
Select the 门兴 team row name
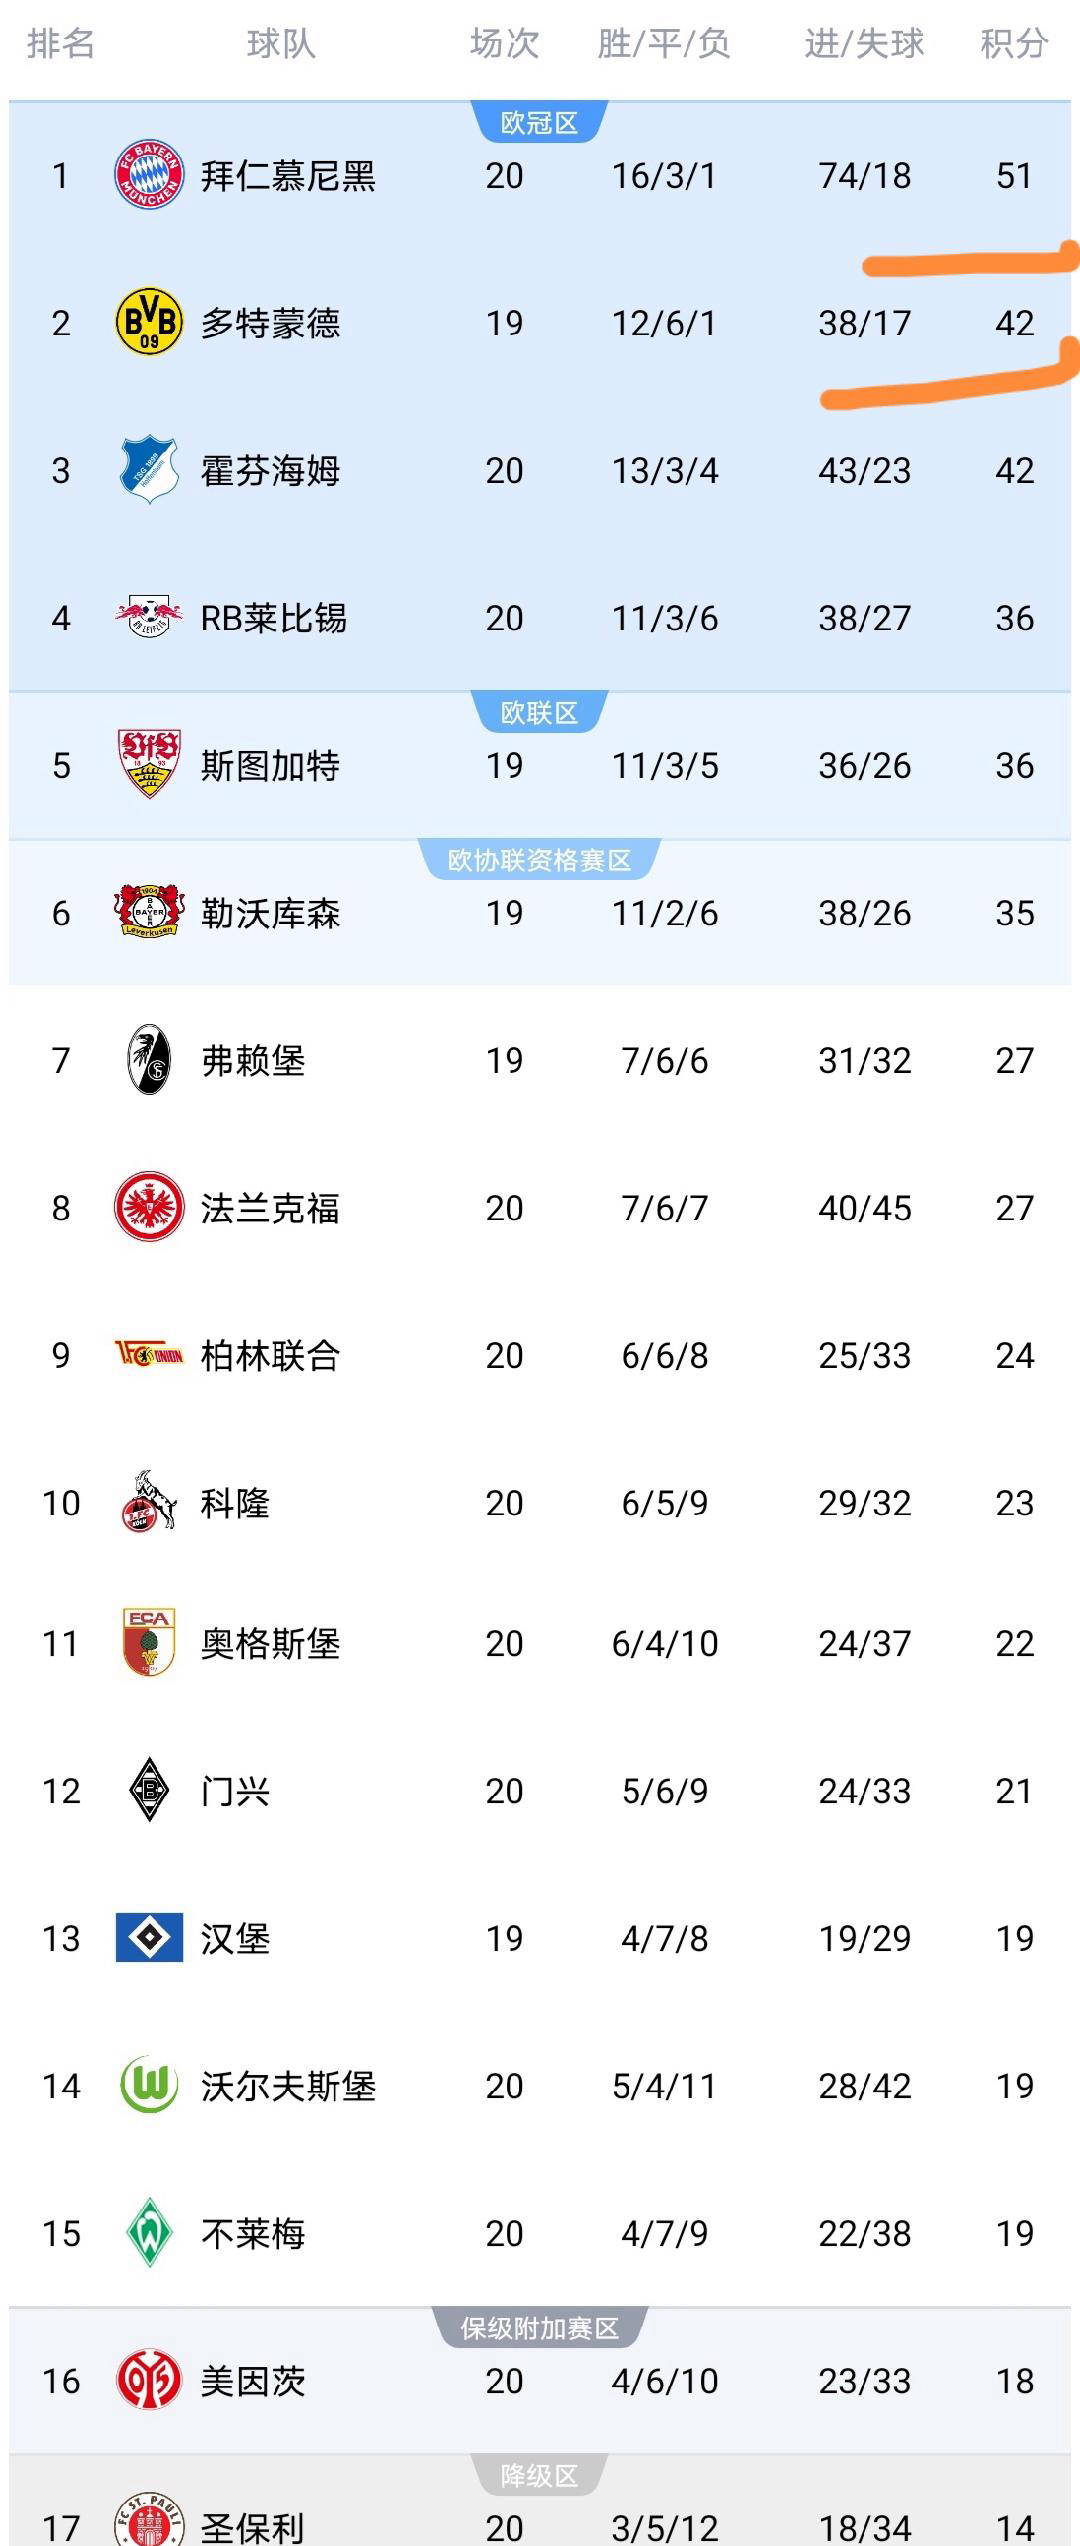(x=235, y=1791)
